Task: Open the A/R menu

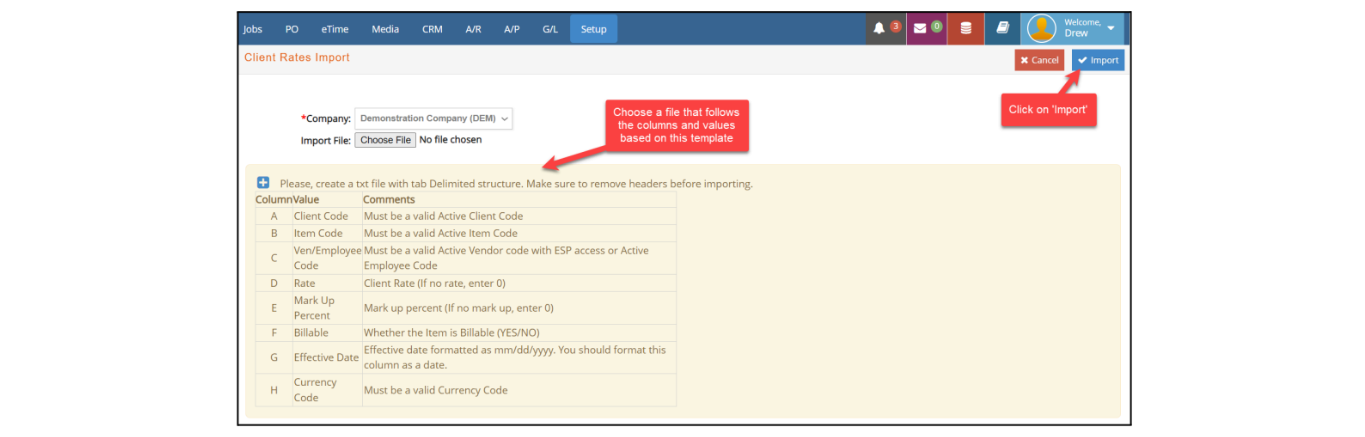Action: coord(473,29)
